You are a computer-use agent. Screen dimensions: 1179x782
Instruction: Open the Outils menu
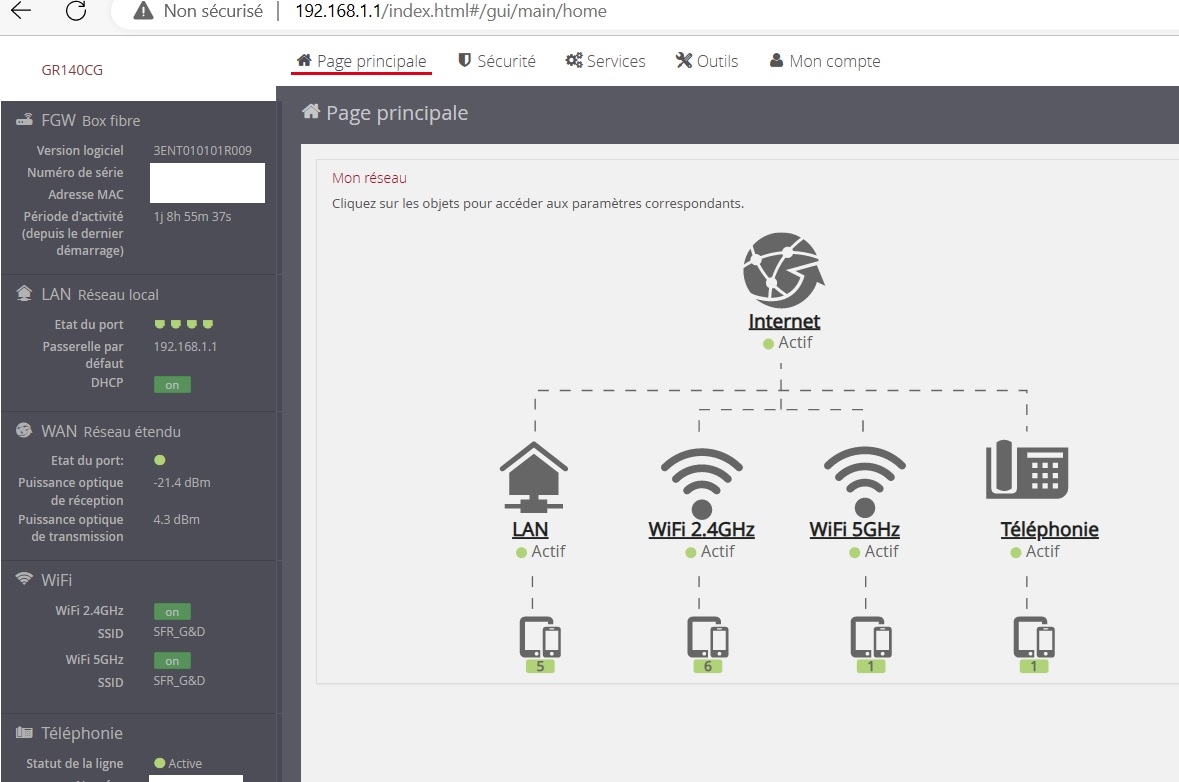707,61
